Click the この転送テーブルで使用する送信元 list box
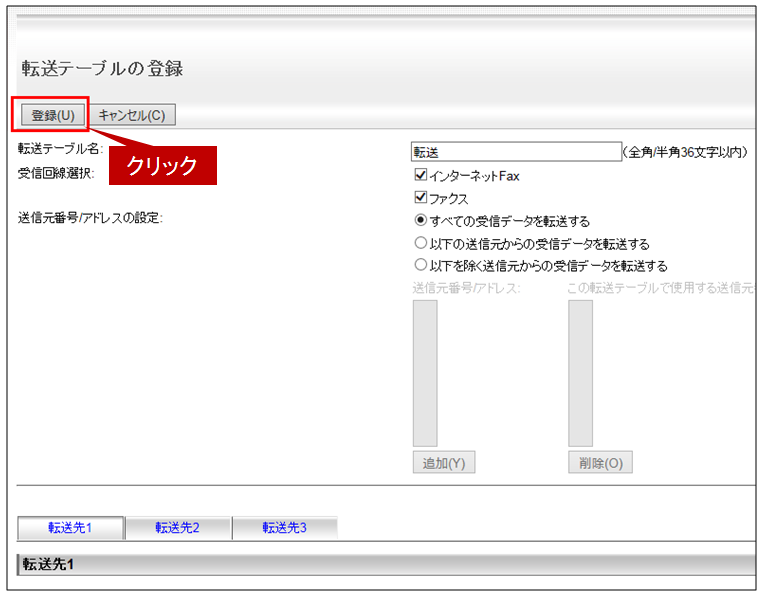This screenshot has height=598, width=765. 580,372
